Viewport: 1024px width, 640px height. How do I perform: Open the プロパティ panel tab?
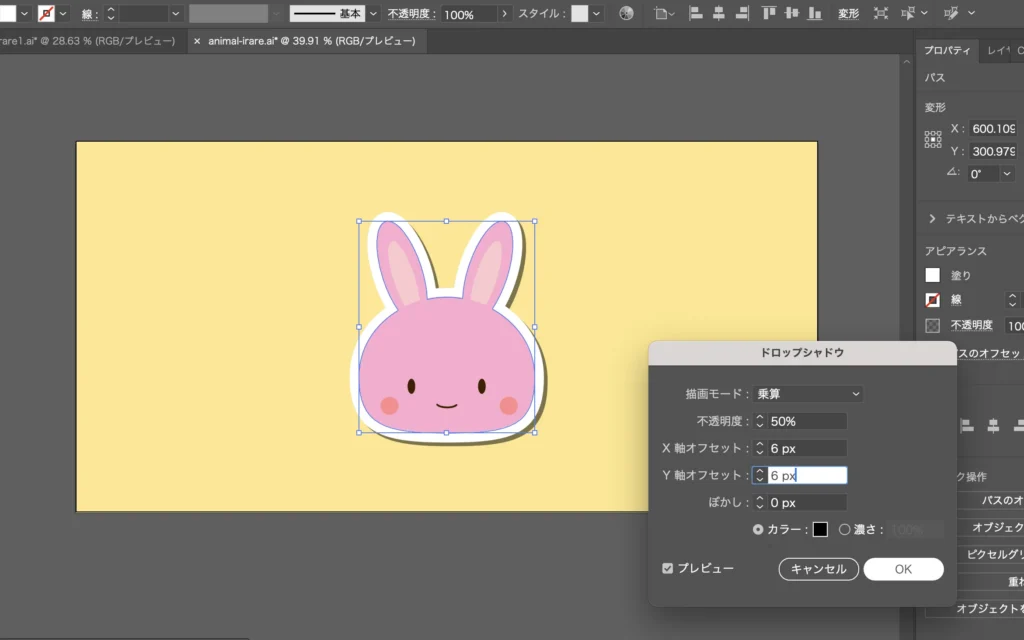click(946, 50)
